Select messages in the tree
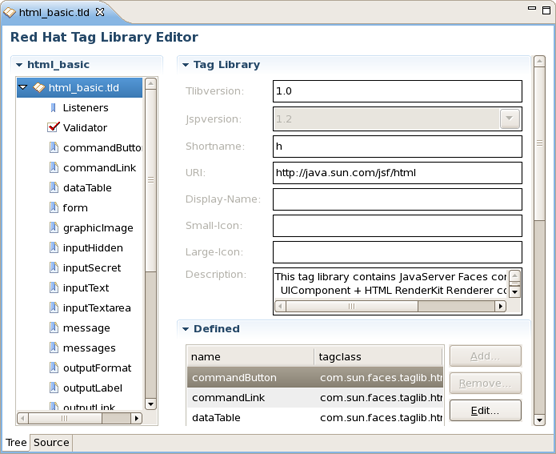 pyautogui.click(x=89, y=348)
